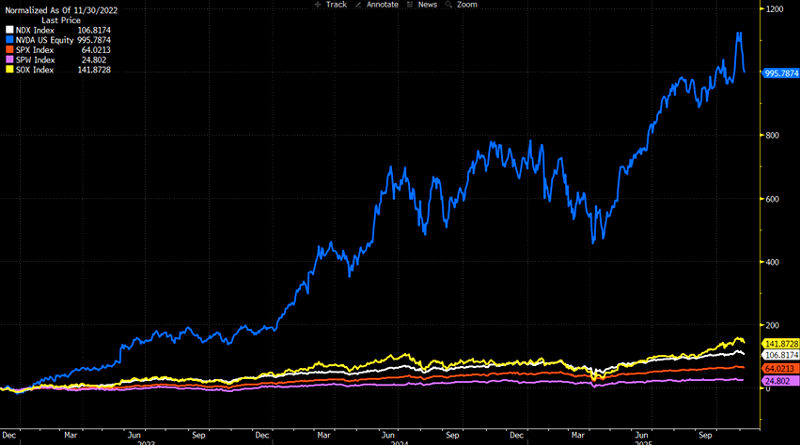Screen dimensions: 800x445
Task: Click the white 106.8174 tag on right axis
Action: click(x=779, y=355)
